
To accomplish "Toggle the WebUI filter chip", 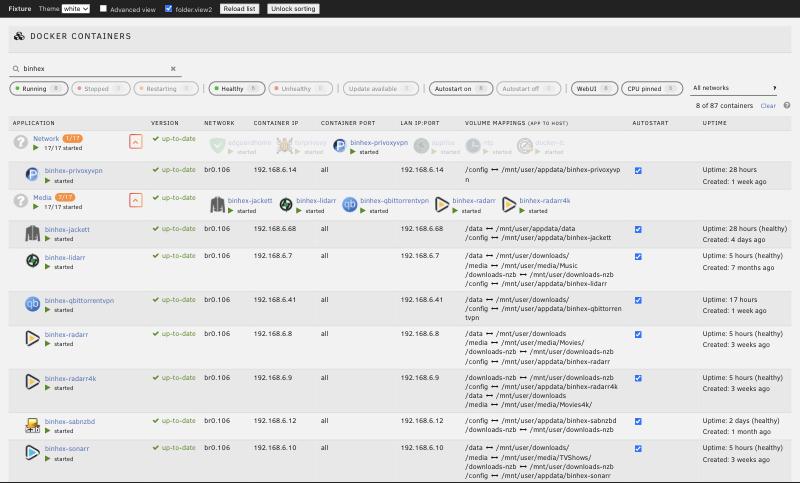I will coord(594,88).
